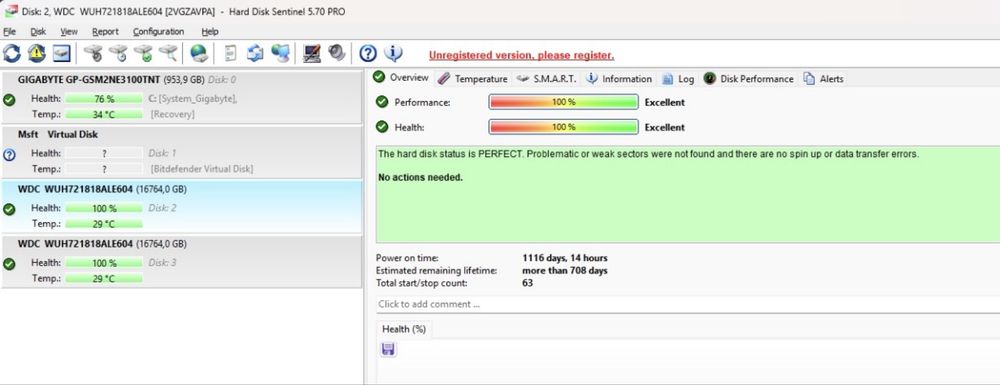This screenshot has height=385, width=1000.
Task: Click the '1116 days, 14 hours' power-on value
Action: [x=564, y=258]
